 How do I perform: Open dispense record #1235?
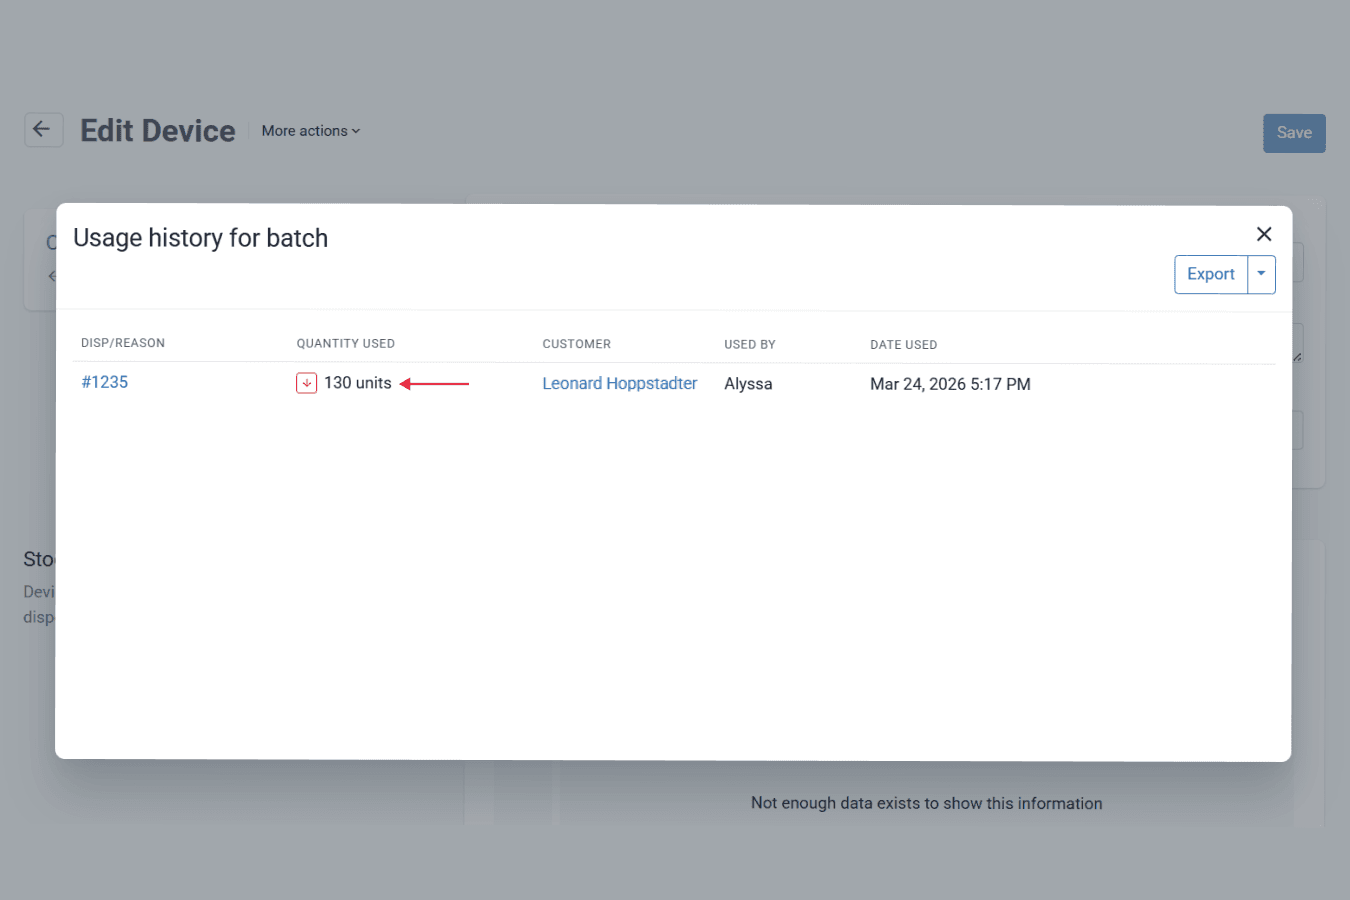(x=104, y=382)
